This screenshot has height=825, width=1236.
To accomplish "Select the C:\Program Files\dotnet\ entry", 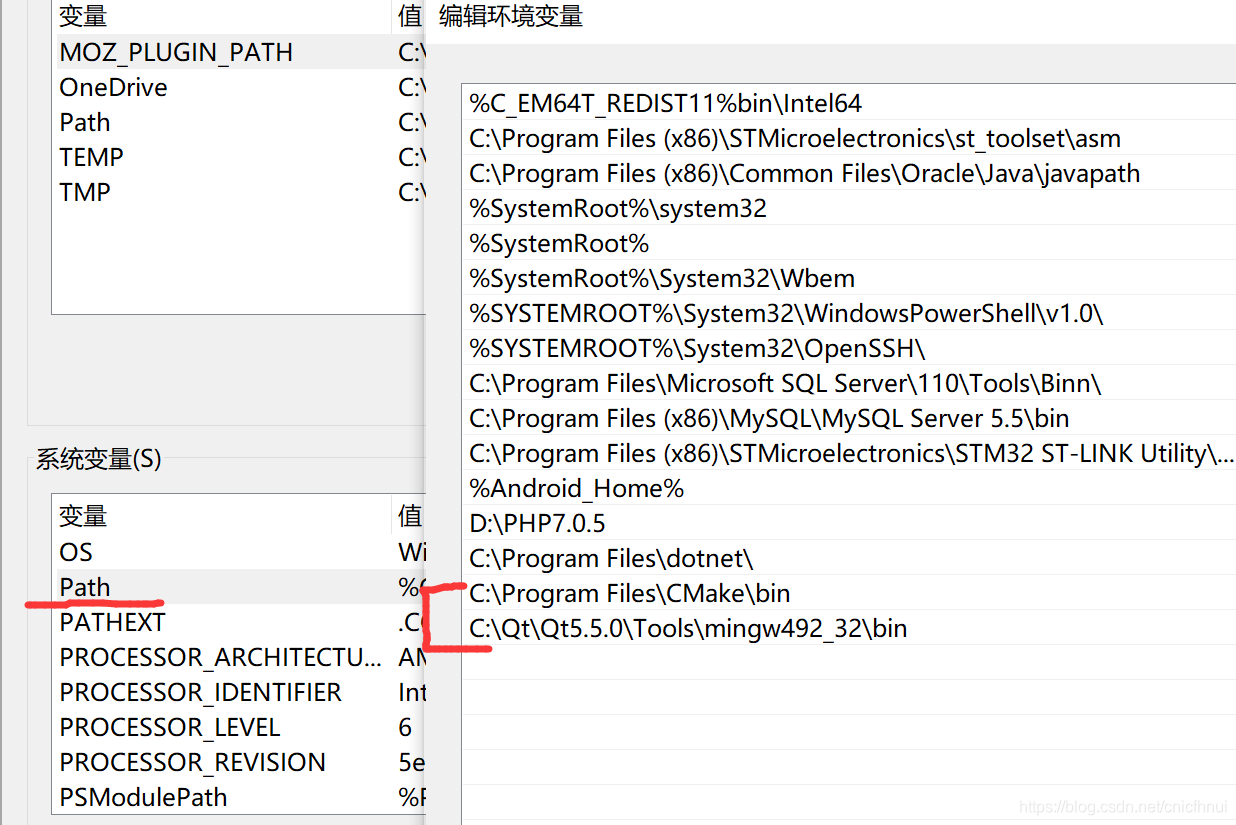I will [850, 558].
